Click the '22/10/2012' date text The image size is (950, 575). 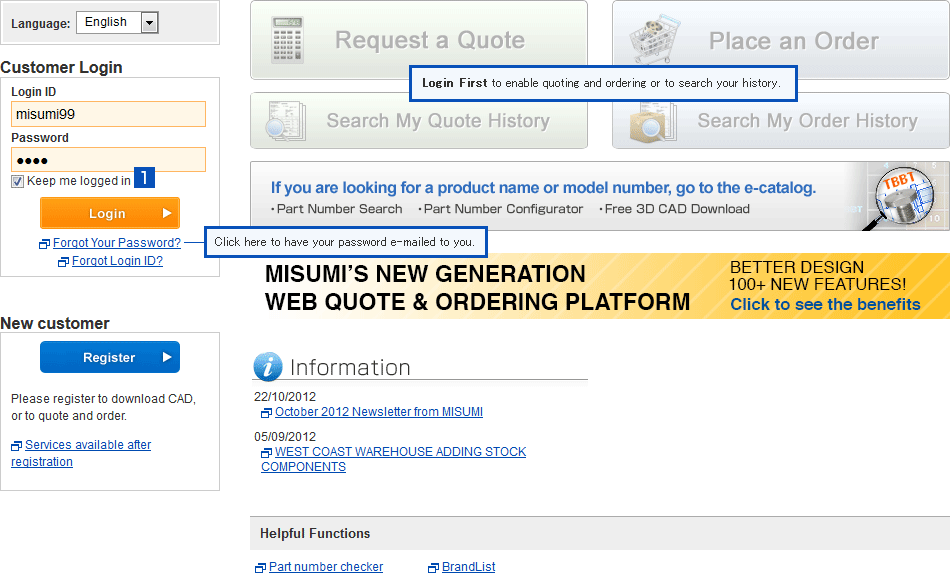click(x=285, y=397)
